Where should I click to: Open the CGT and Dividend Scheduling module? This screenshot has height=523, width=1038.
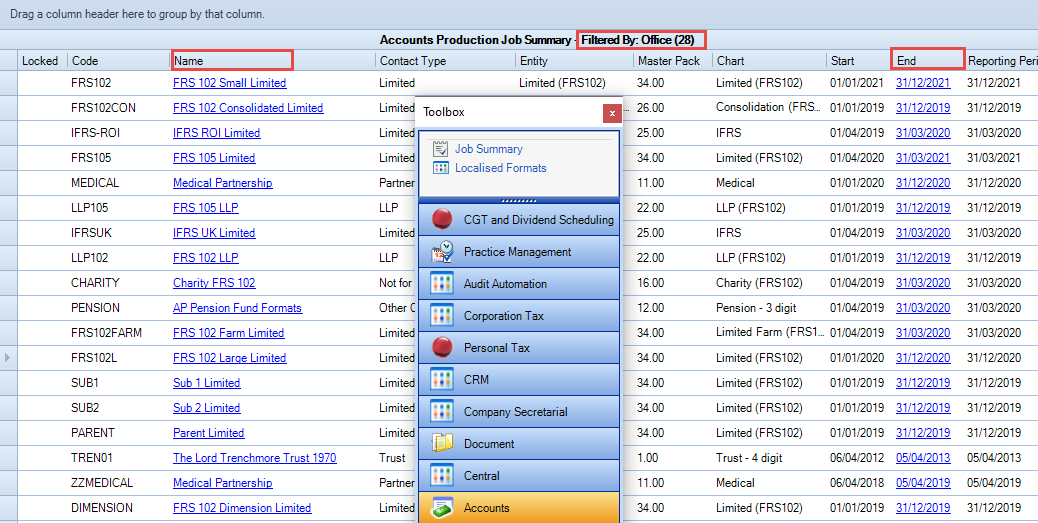coord(519,220)
